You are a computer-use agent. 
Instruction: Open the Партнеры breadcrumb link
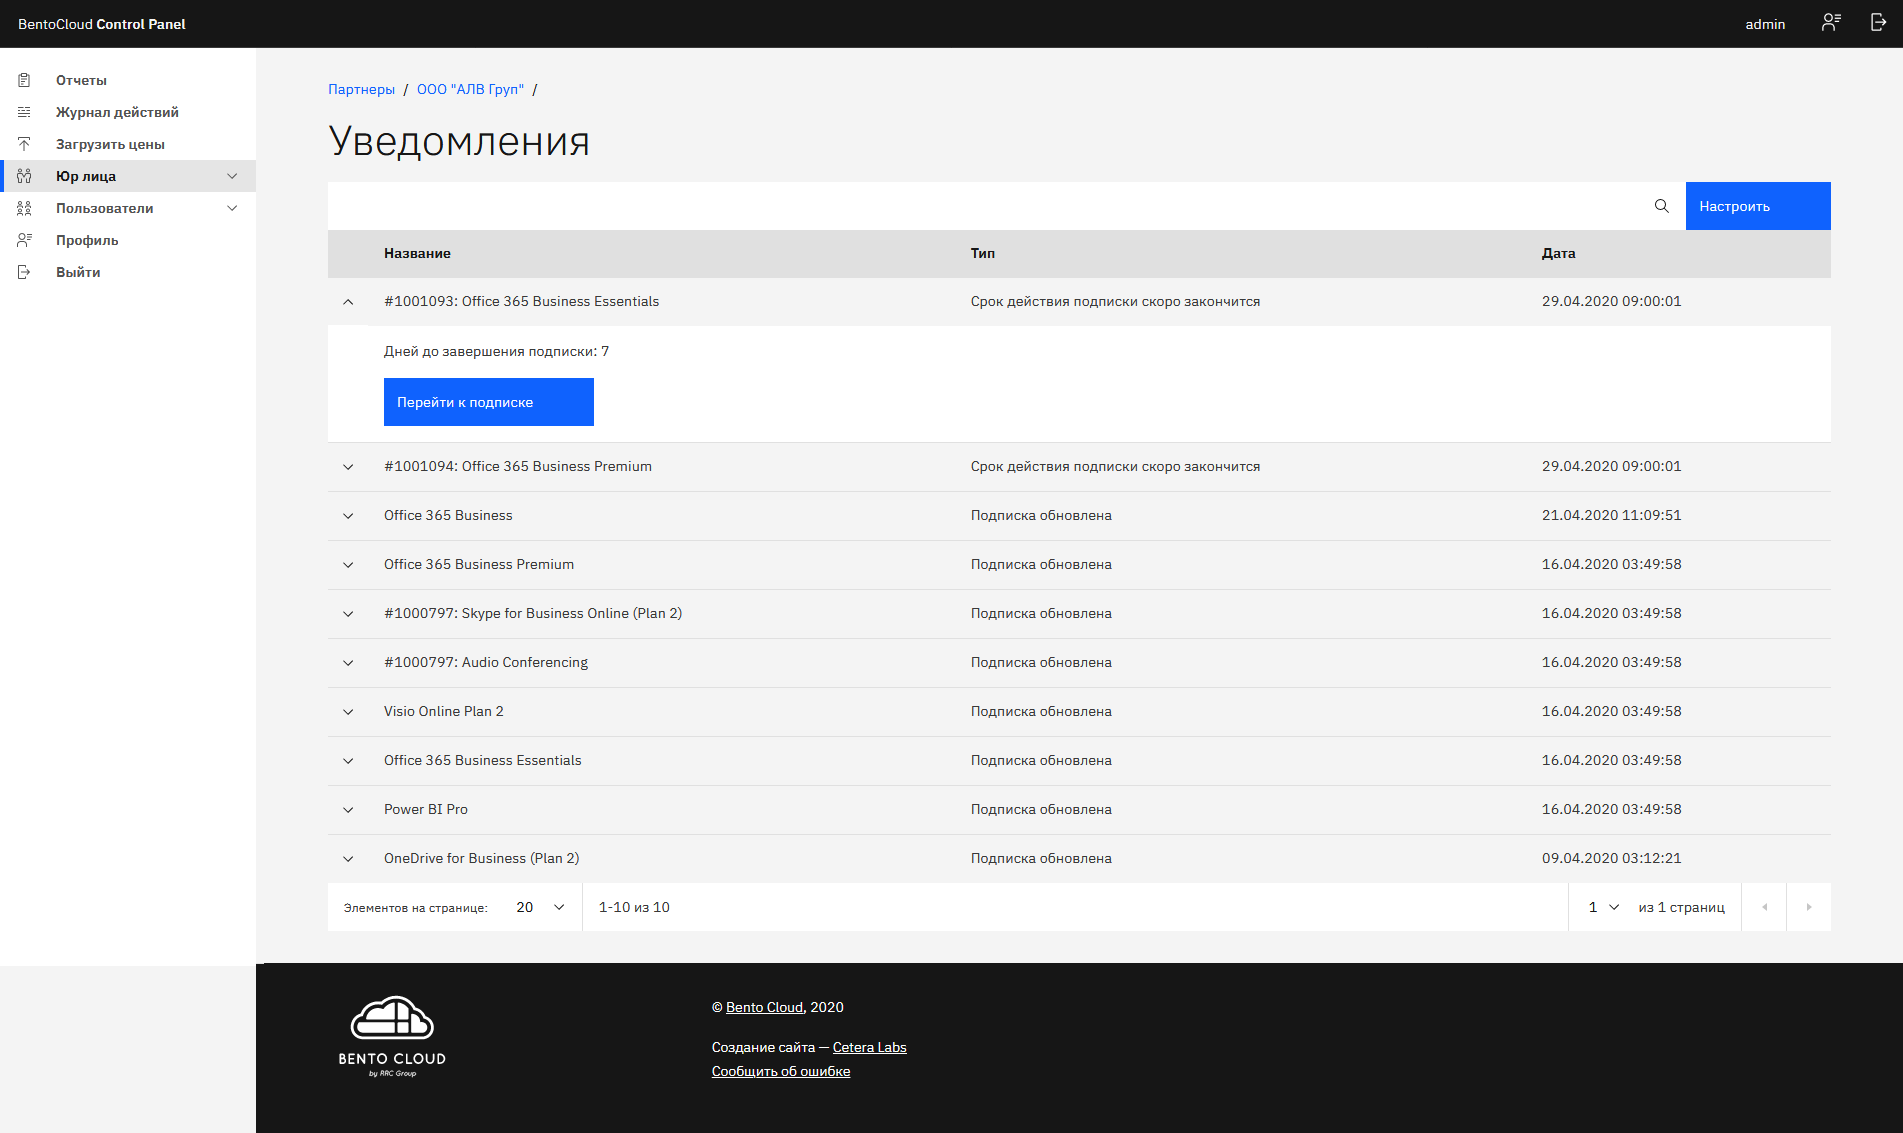[361, 89]
